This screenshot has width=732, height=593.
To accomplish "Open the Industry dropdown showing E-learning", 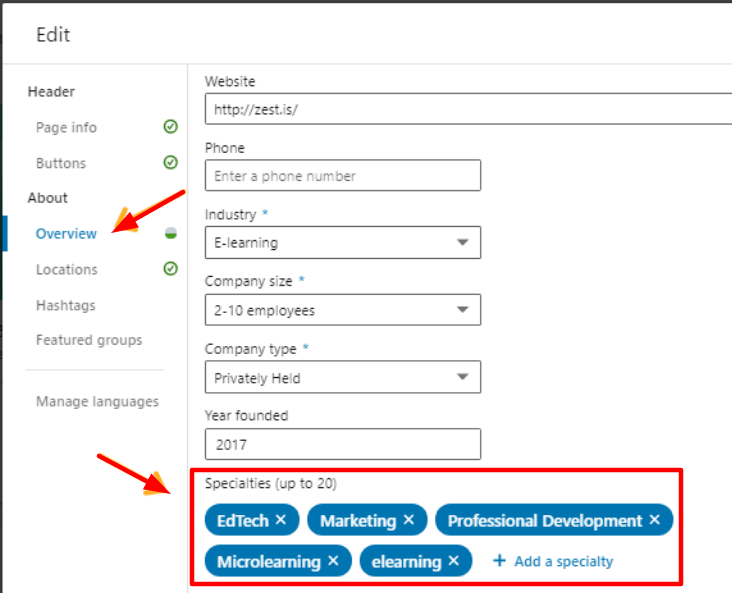I will tap(343, 242).
